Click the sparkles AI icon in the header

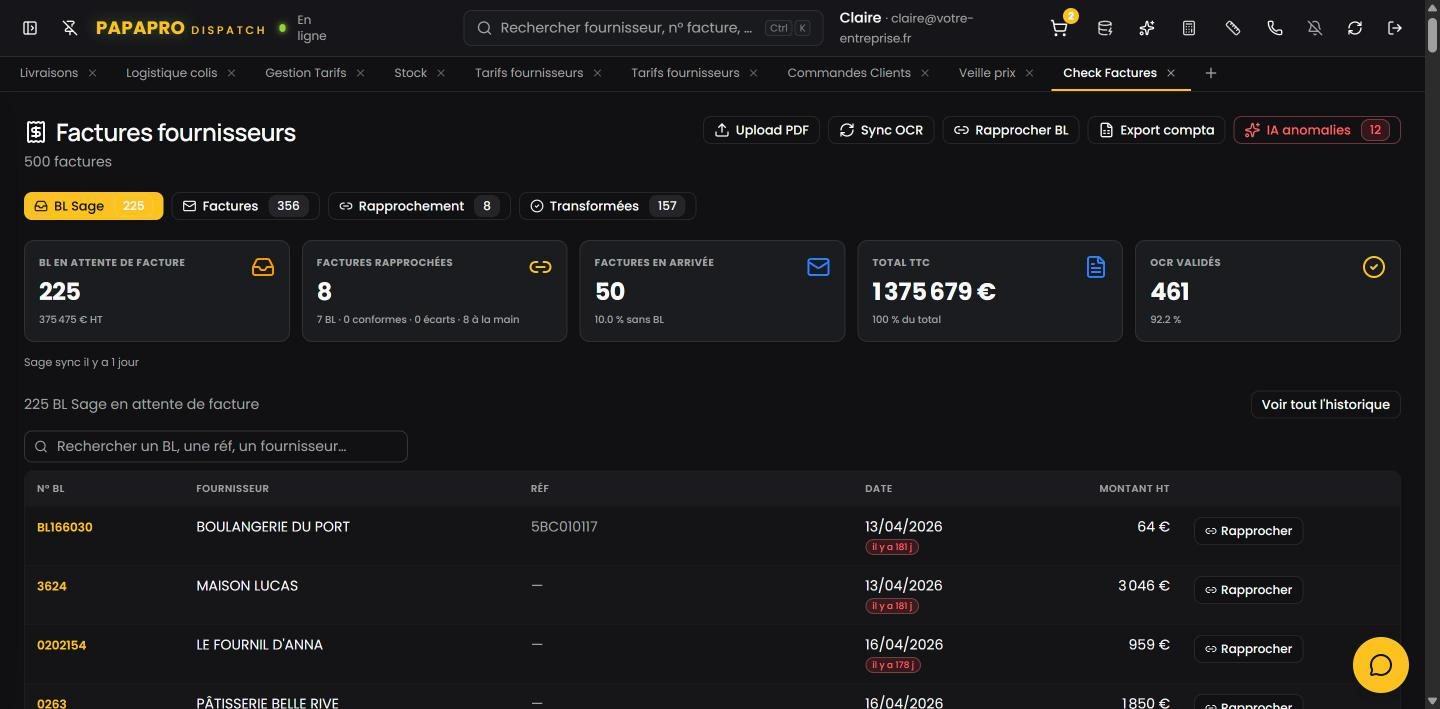point(1147,28)
